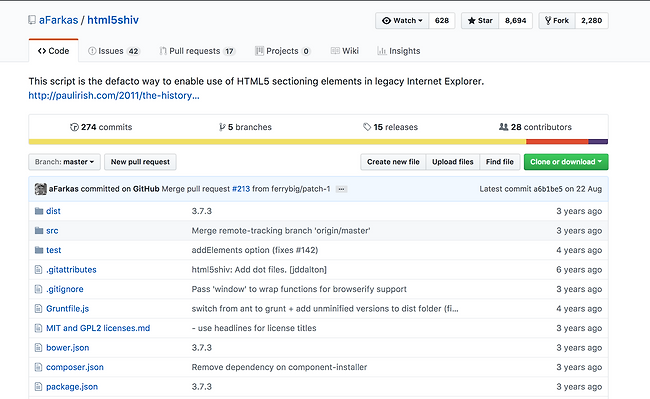Click the New pull request button

(x=140, y=162)
